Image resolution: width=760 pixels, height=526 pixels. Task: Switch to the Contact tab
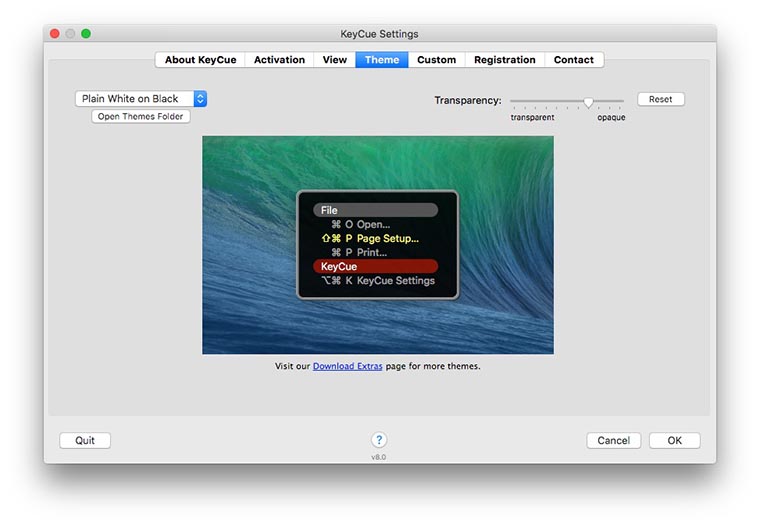pyautogui.click(x=574, y=60)
